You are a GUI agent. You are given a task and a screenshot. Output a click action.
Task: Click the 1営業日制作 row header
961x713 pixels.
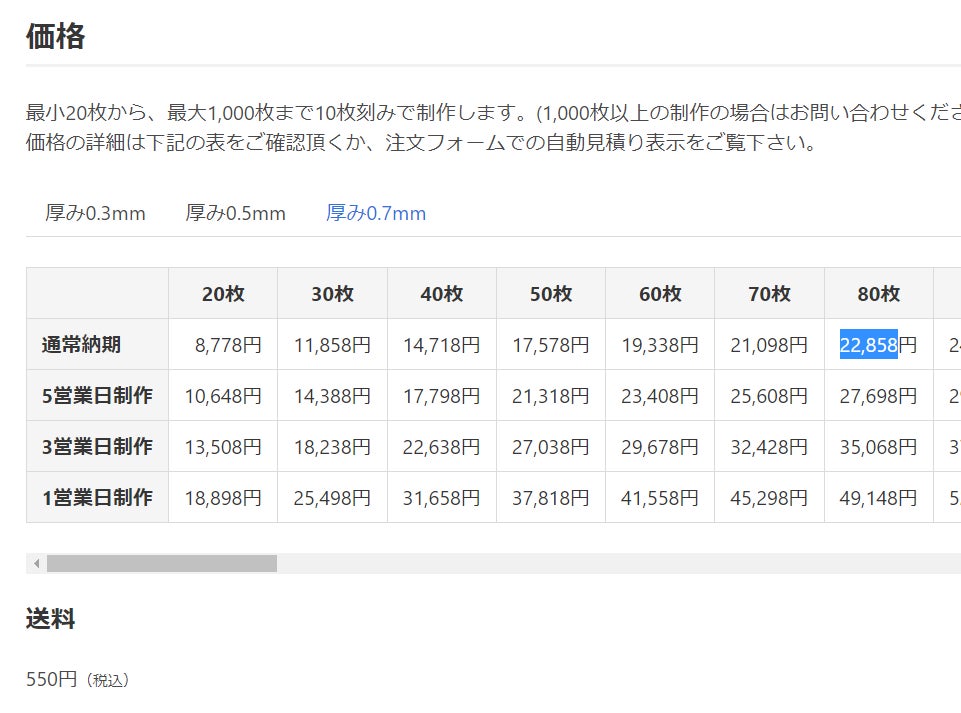97,498
